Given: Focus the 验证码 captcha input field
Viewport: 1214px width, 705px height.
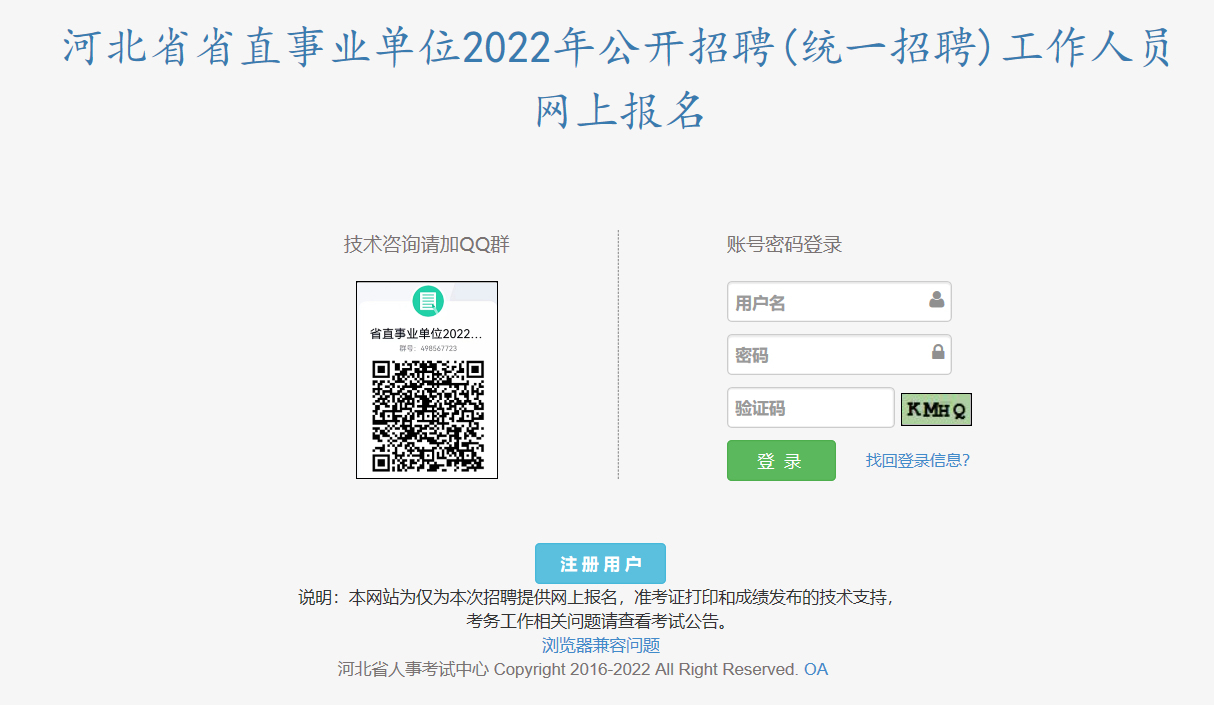Looking at the screenshot, I should point(811,408).
